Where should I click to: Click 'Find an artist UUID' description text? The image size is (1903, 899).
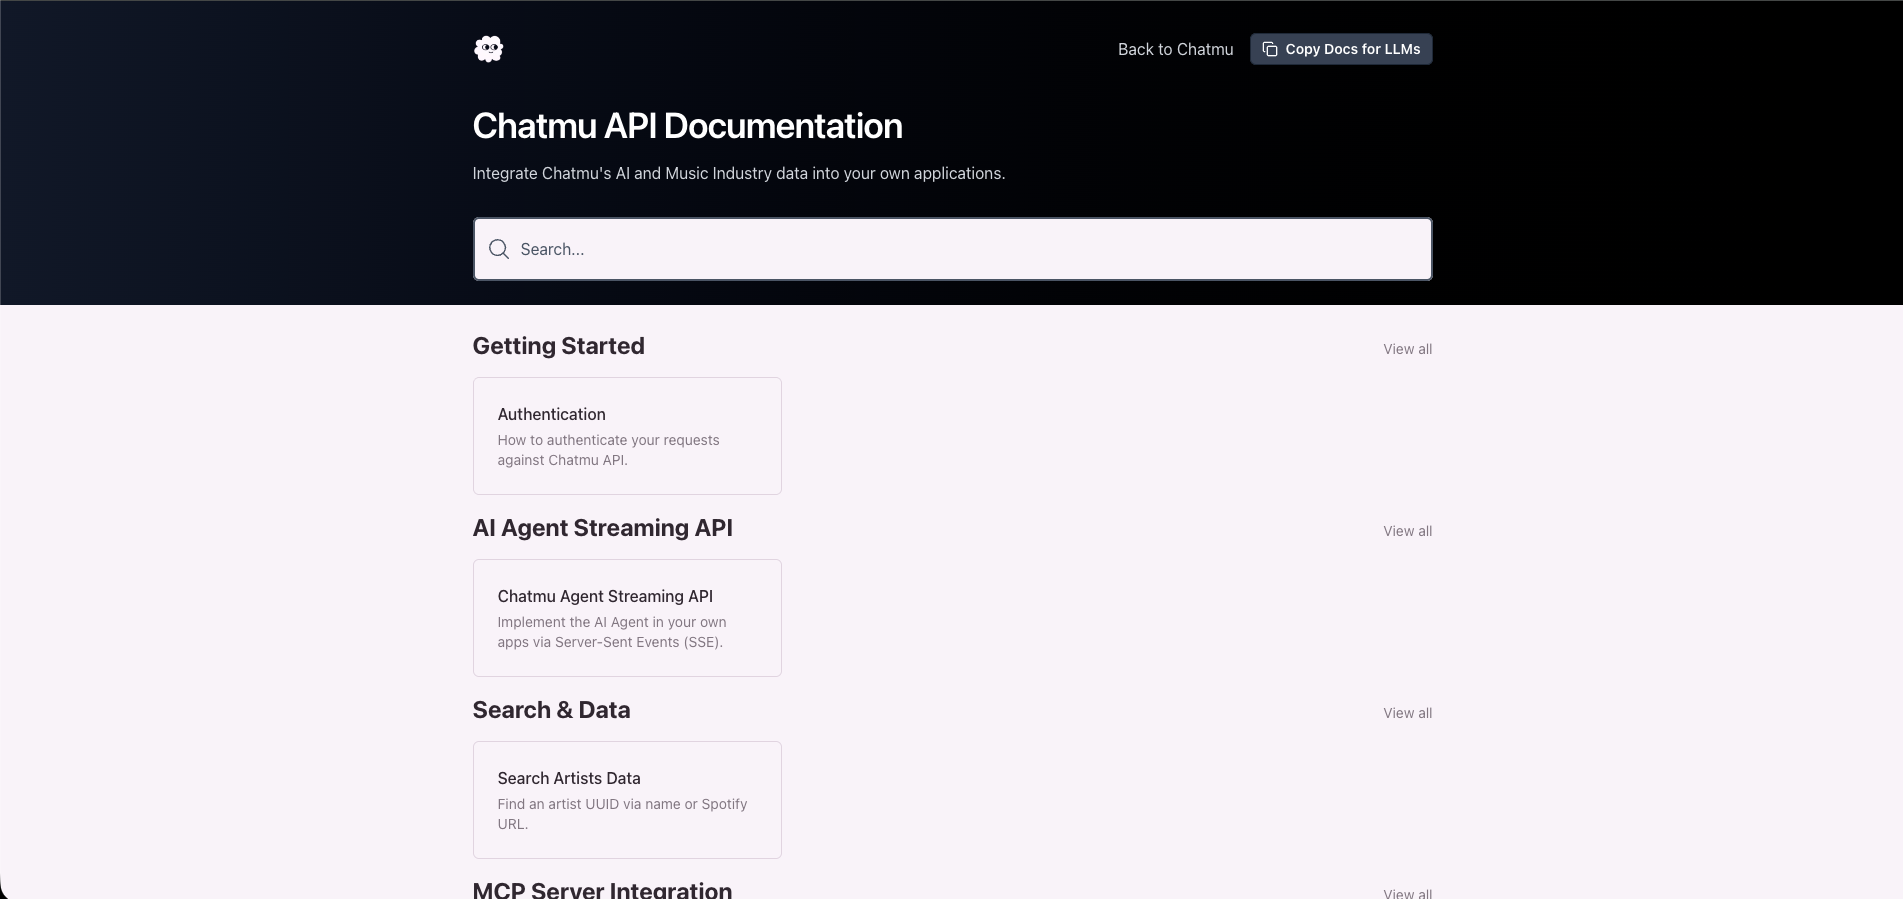click(622, 814)
